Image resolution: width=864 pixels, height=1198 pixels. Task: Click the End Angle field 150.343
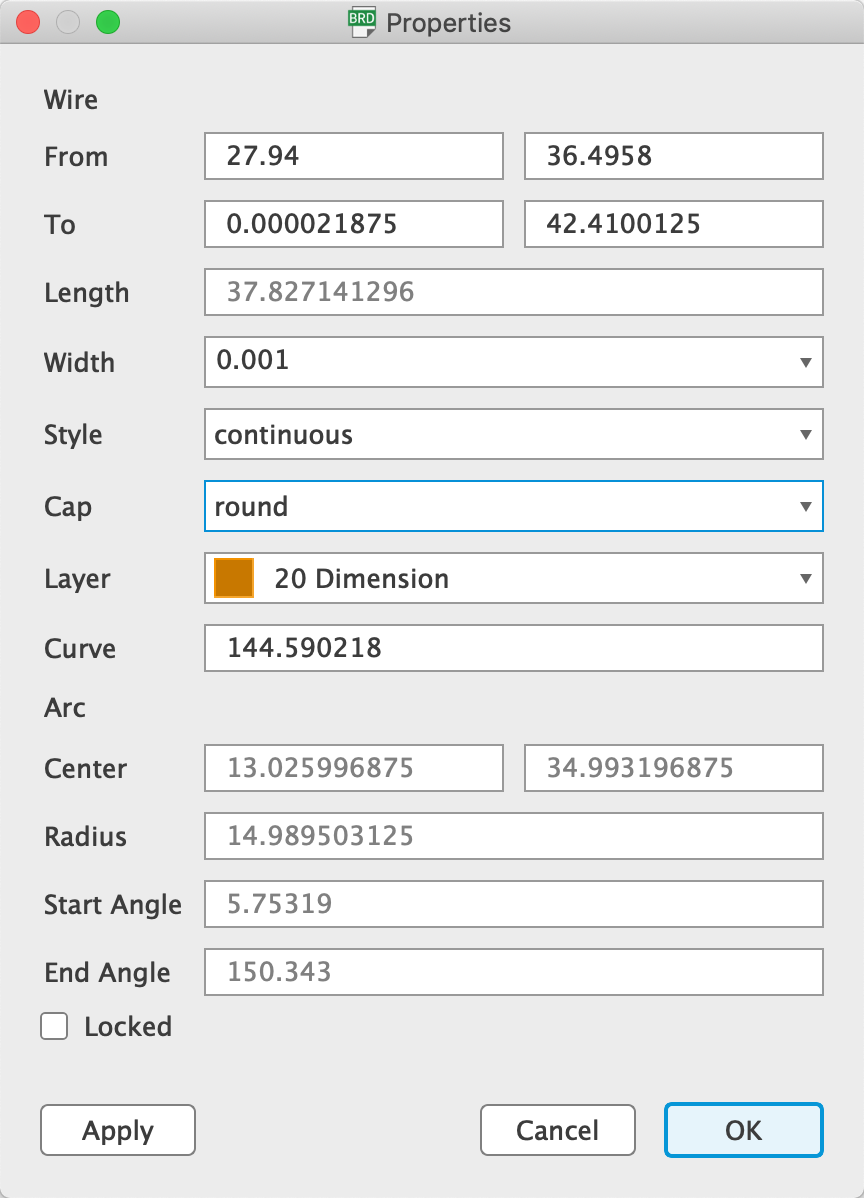[513, 973]
